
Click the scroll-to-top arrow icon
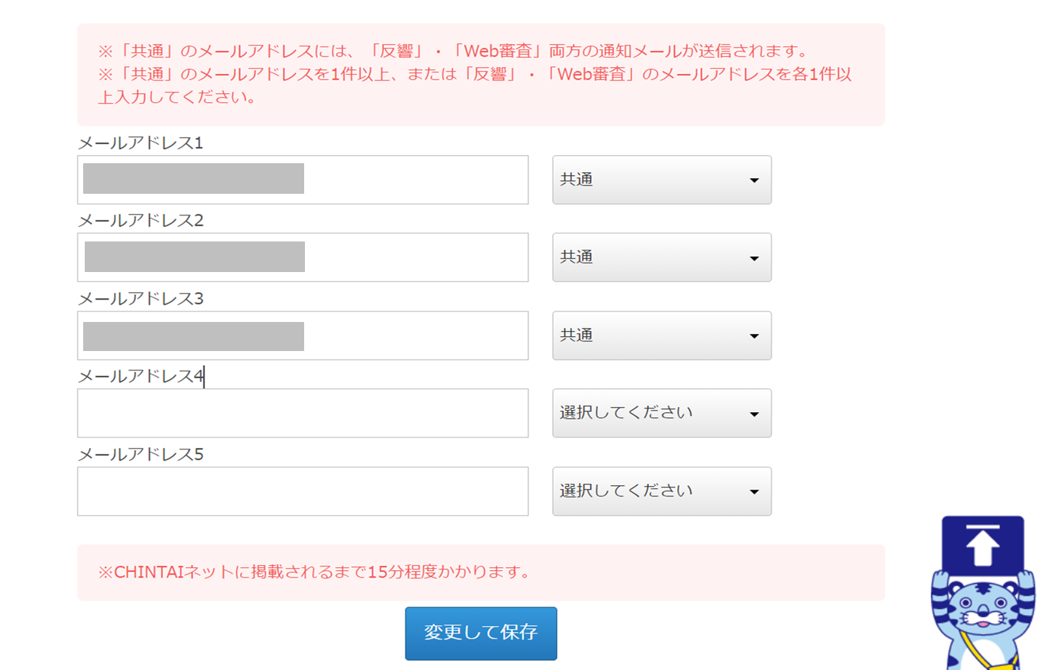click(982, 546)
